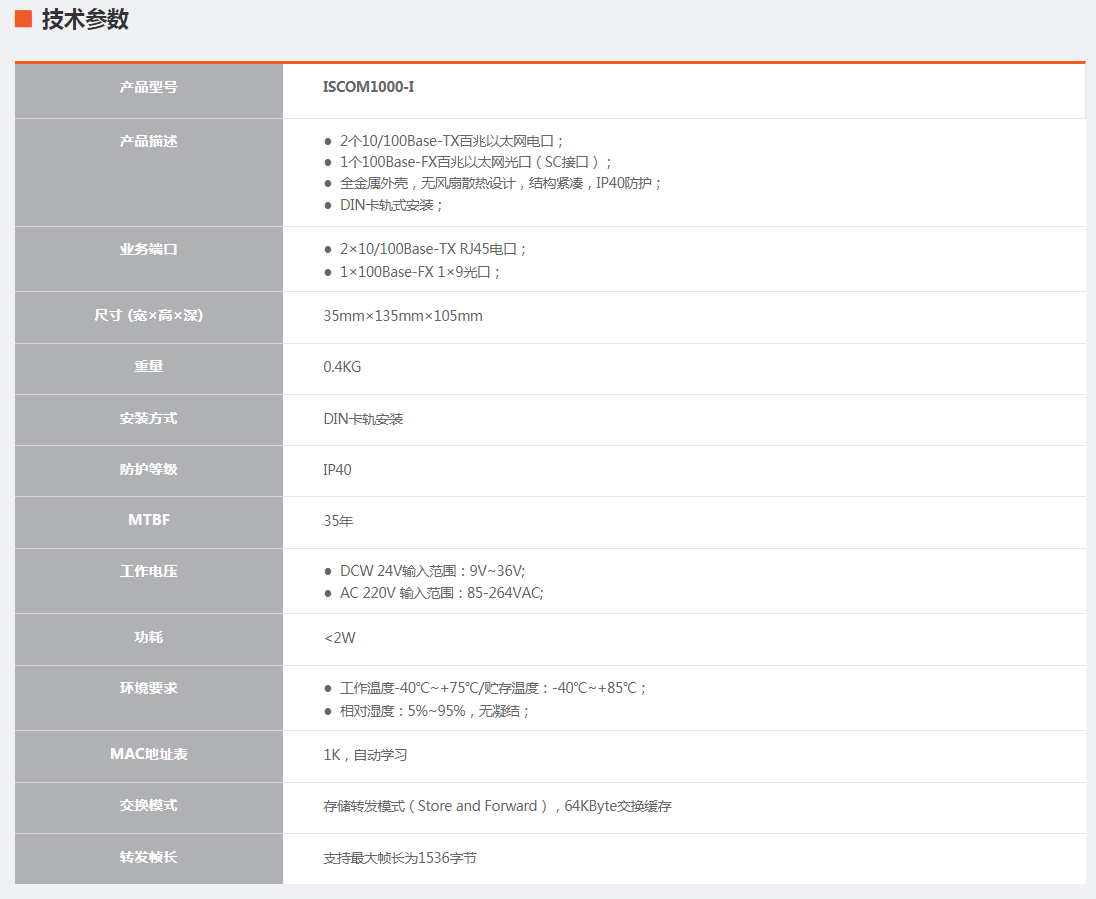The image size is (1096, 899).
Task: Click the 产品描述 row label
Action: point(148,141)
